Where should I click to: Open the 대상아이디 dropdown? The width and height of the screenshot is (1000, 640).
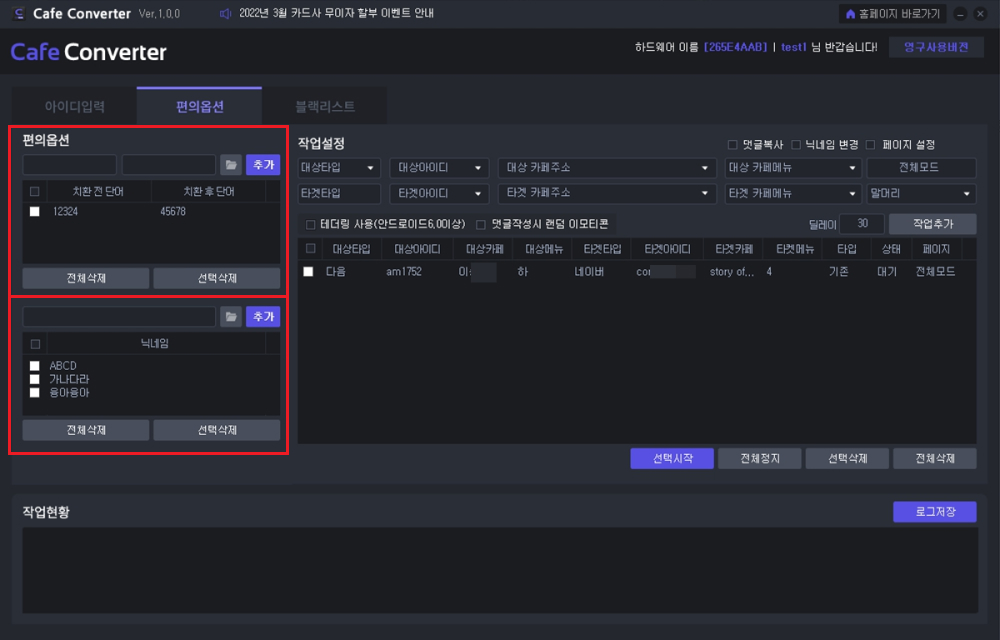439,168
